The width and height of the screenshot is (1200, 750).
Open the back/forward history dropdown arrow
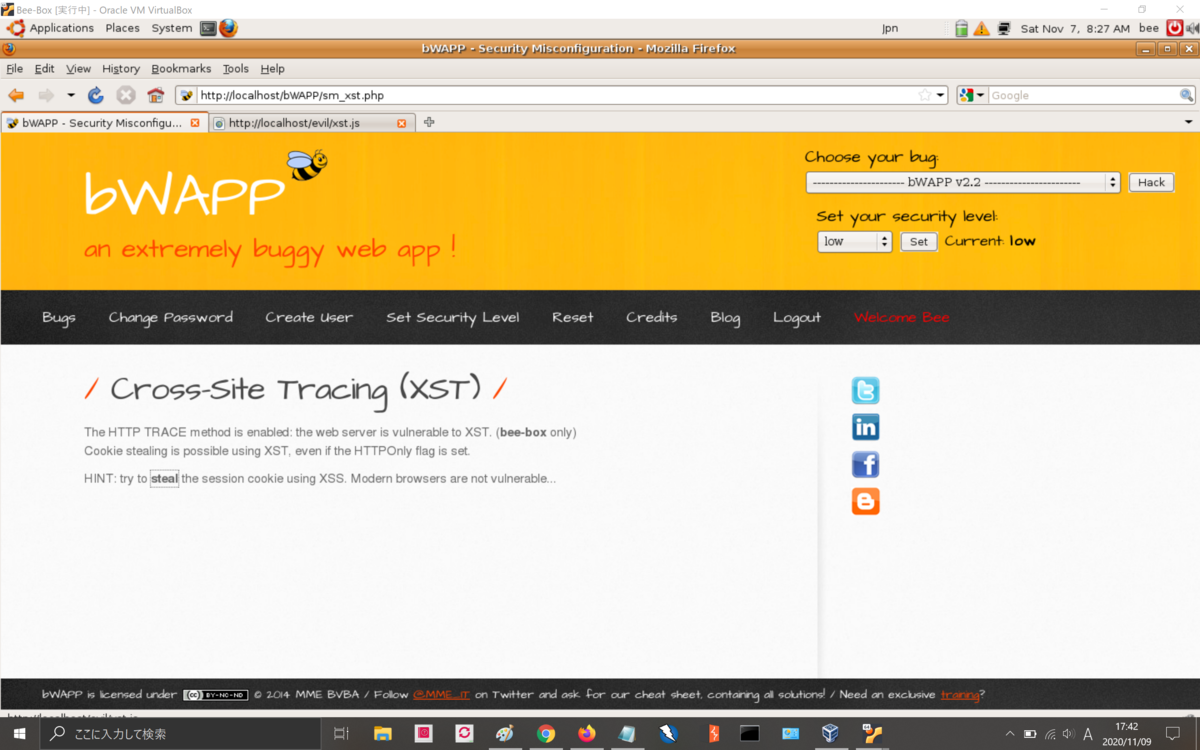tap(71, 95)
